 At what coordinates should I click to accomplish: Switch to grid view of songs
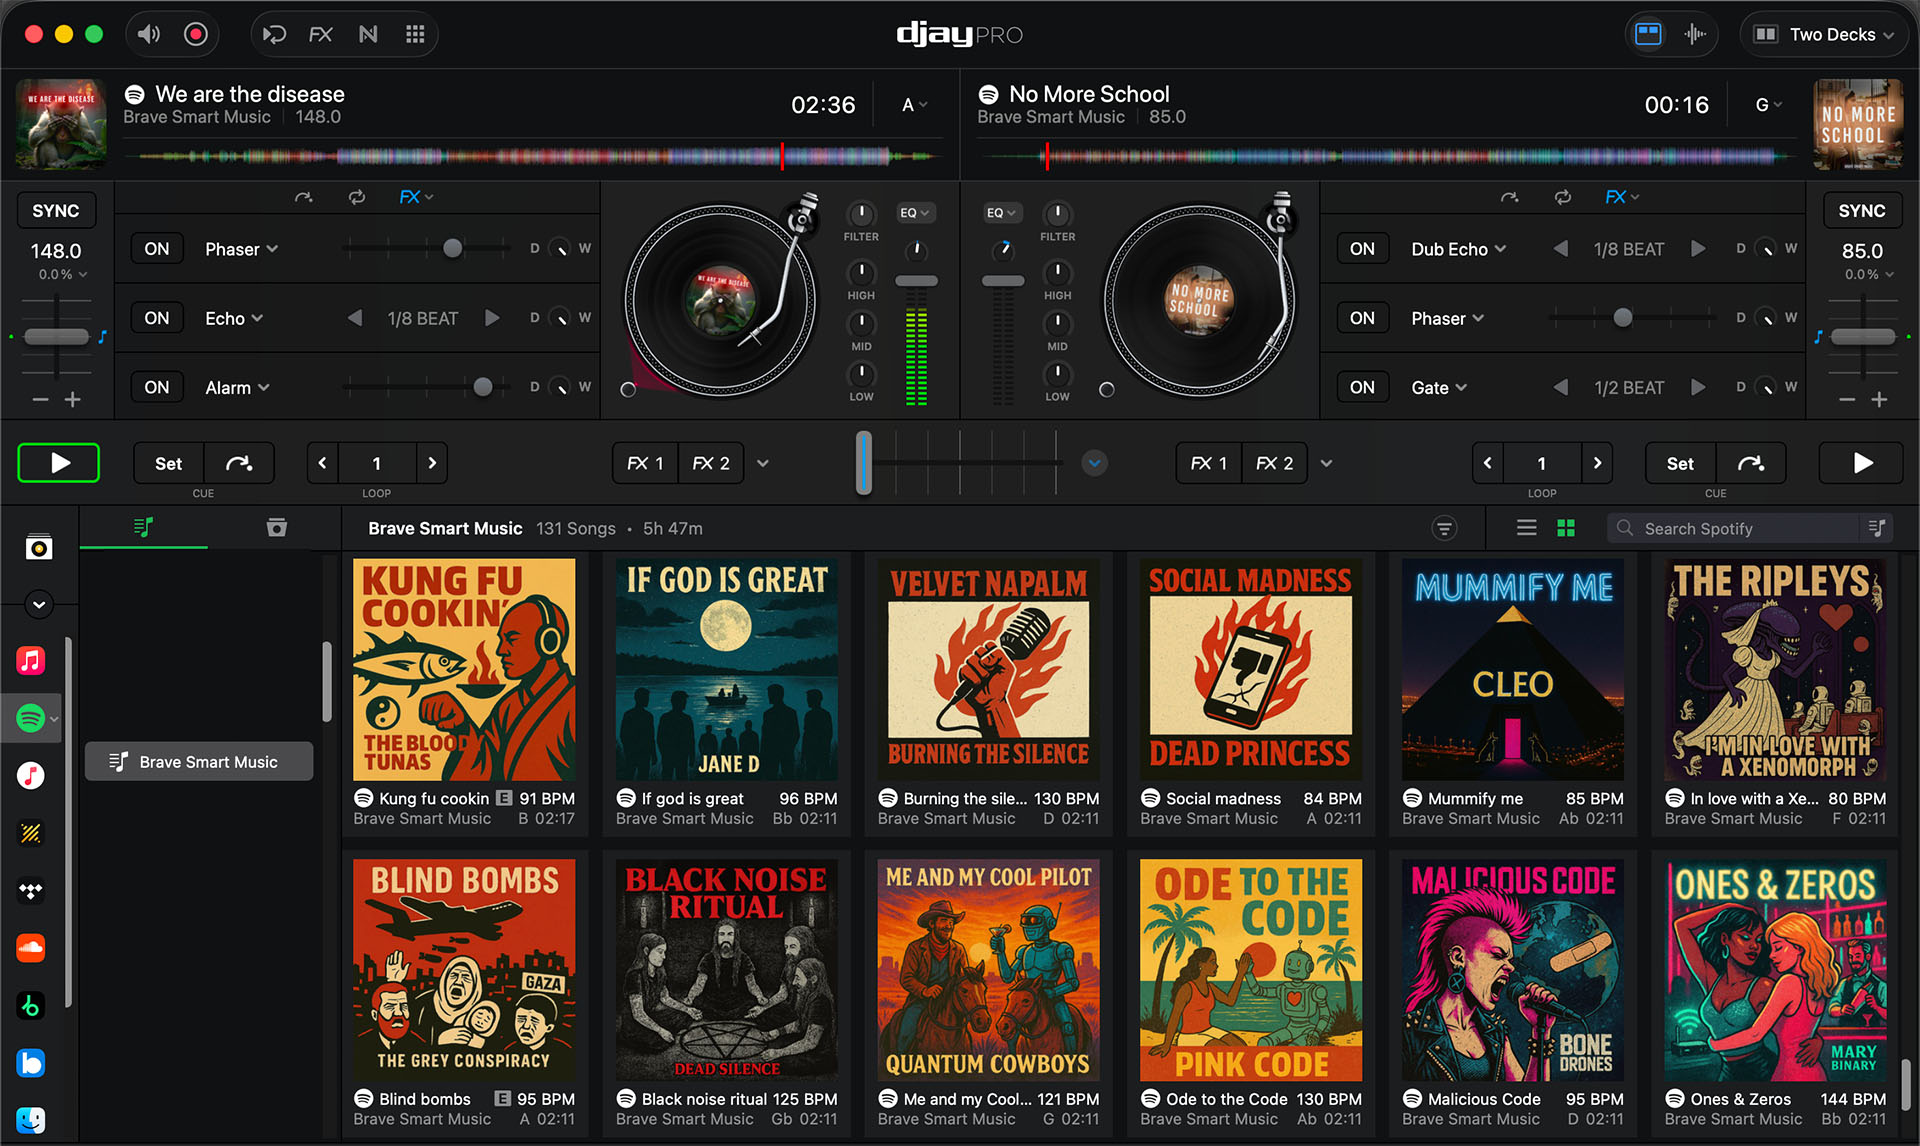[1566, 528]
